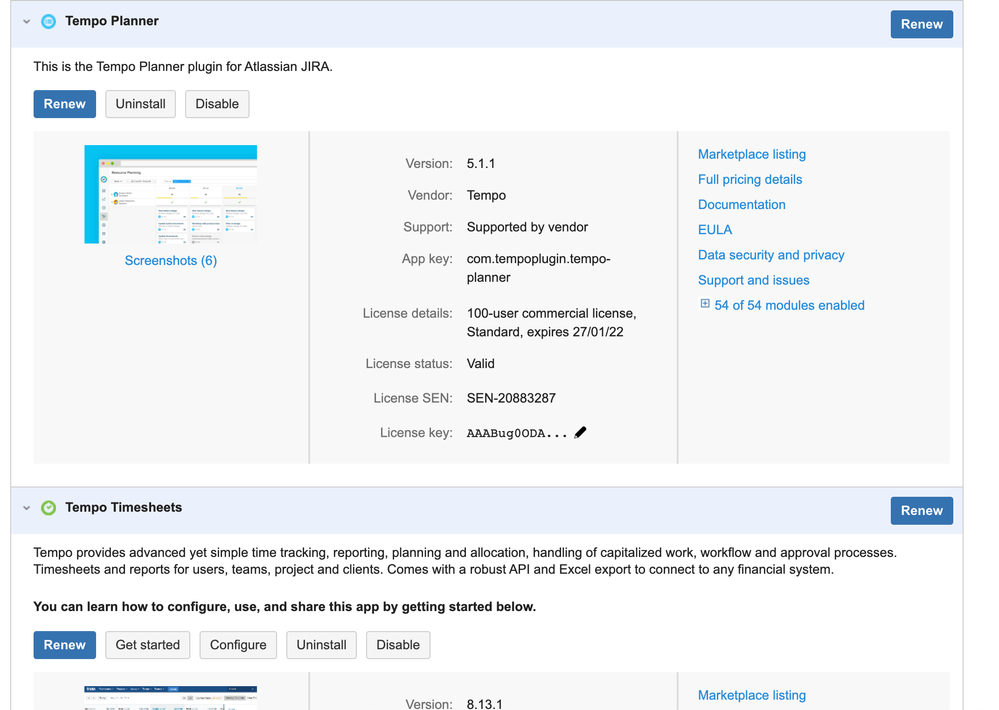Select license details 100-user commercial license text
Image resolution: width=999 pixels, height=710 pixels.
[552, 322]
